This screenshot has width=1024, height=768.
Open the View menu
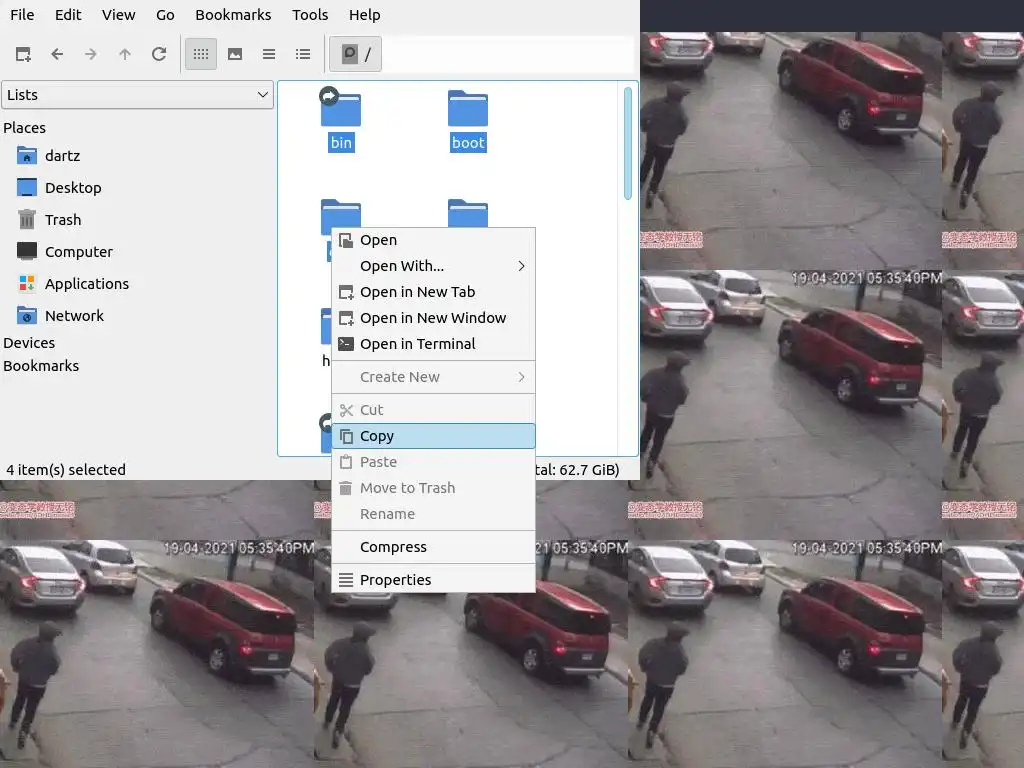click(x=118, y=14)
